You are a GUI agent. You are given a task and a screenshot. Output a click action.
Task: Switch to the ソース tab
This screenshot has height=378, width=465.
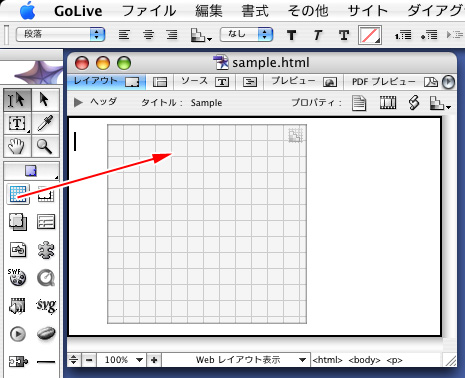[204, 82]
